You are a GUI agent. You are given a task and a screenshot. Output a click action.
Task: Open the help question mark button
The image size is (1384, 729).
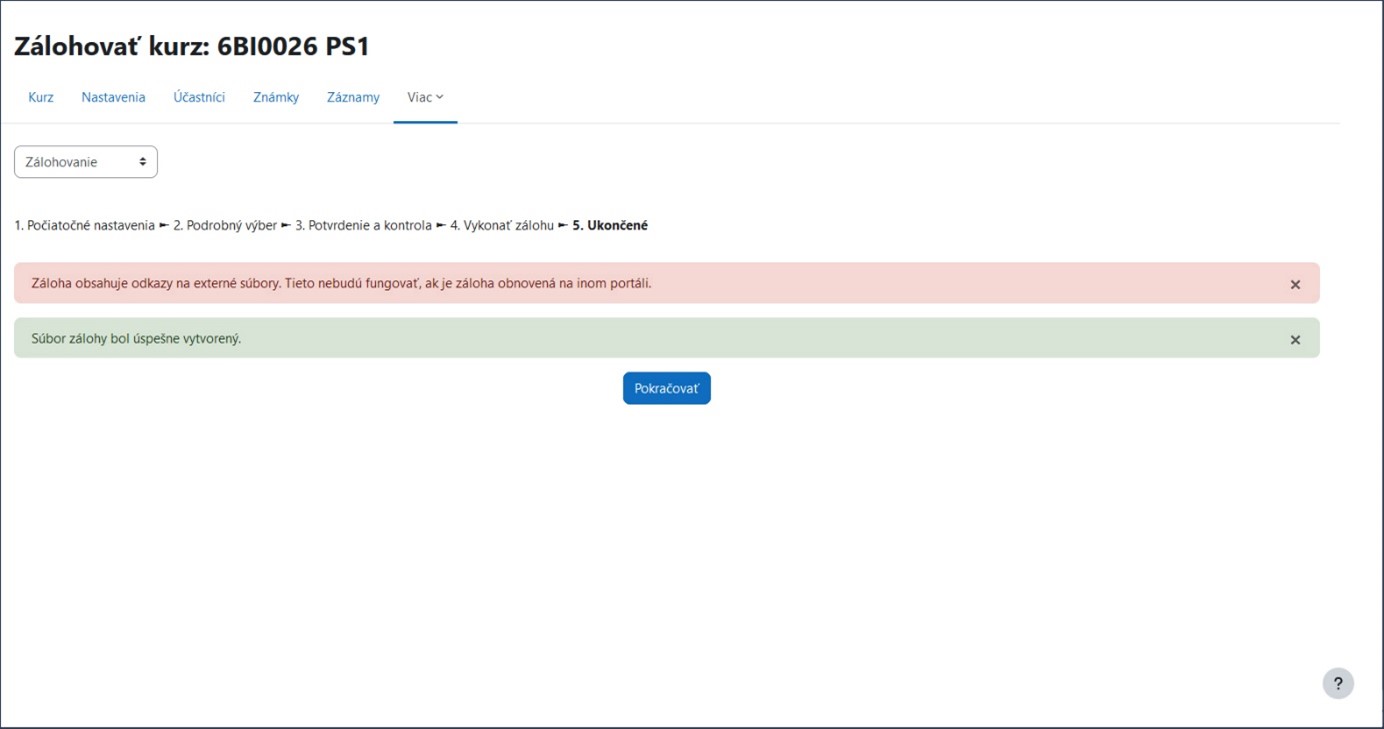click(x=1338, y=683)
